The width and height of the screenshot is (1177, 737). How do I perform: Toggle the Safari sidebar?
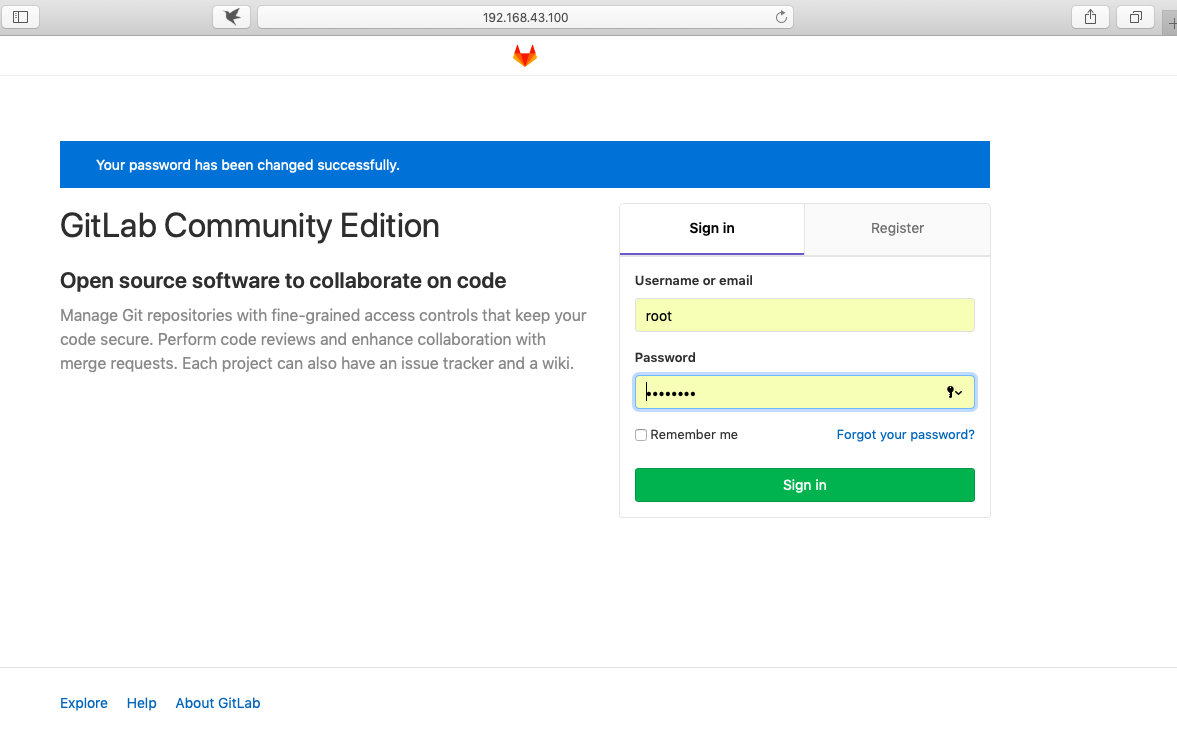click(20, 16)
